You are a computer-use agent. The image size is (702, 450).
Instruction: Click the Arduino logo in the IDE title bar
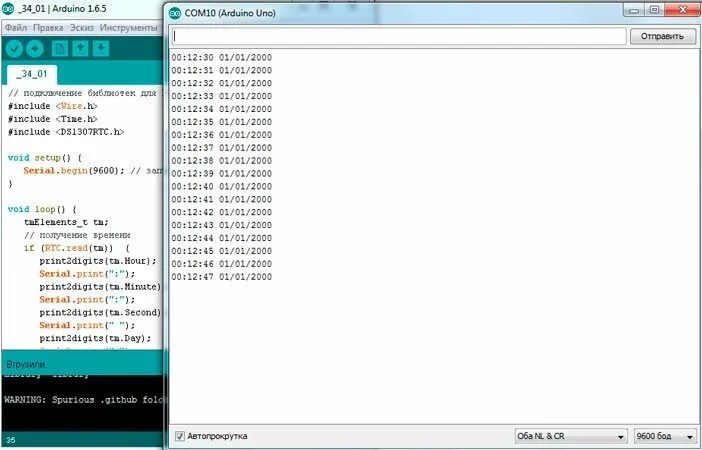pos(8,9)
